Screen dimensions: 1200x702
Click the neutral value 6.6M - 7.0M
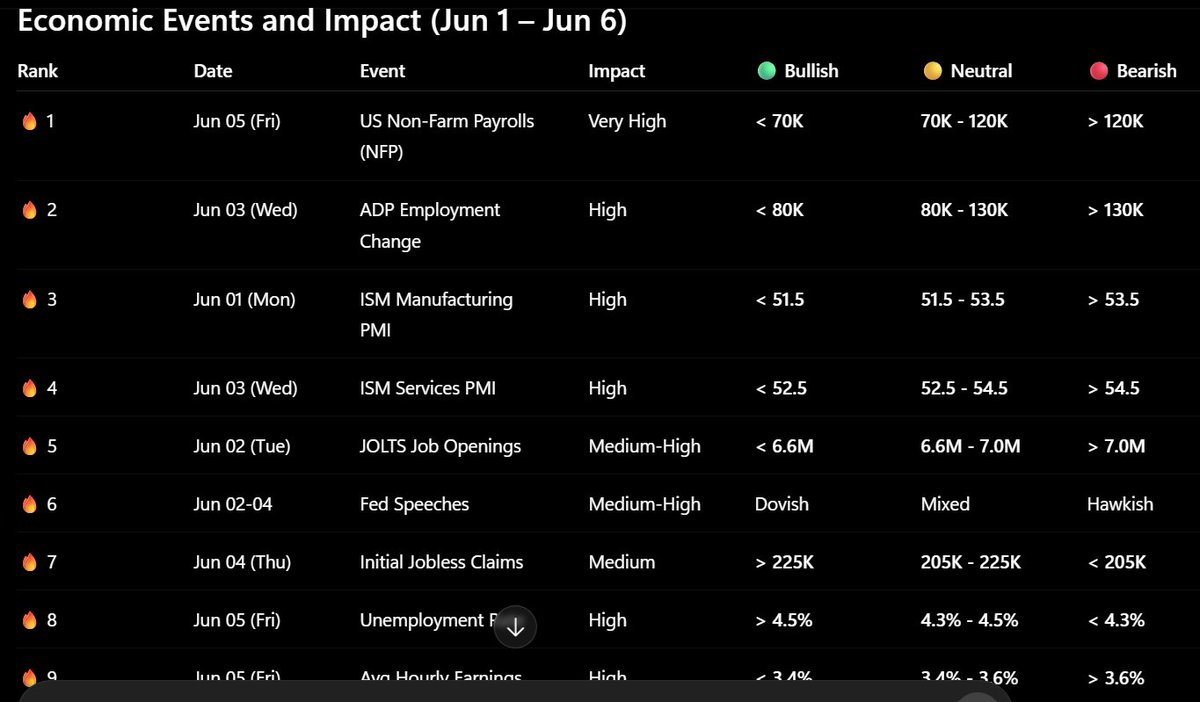click(970, 446)
